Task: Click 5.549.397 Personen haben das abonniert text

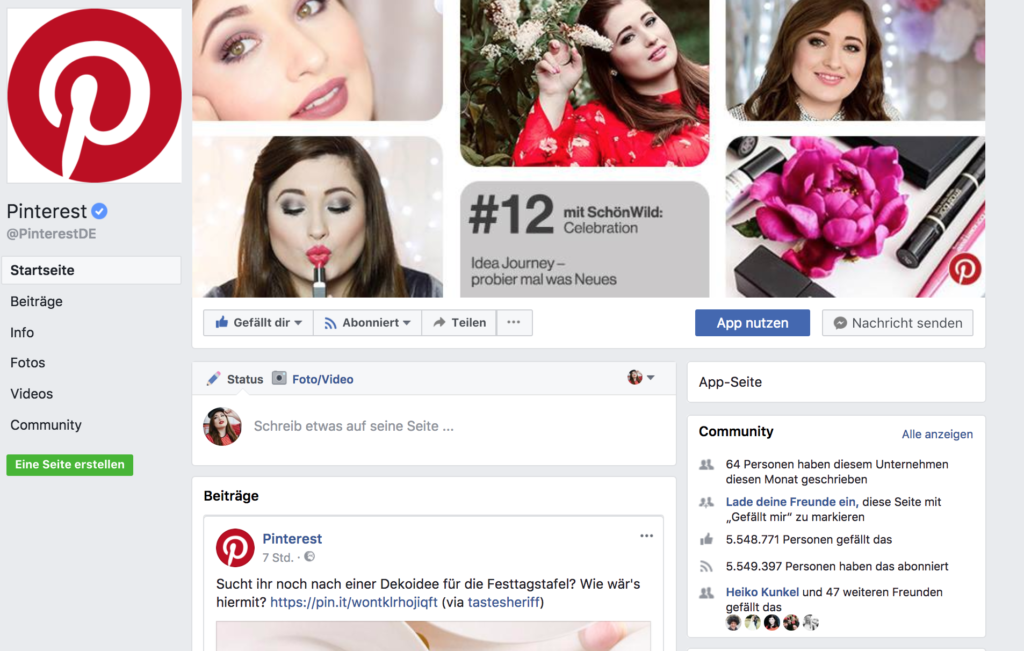Action: (837, 566)
